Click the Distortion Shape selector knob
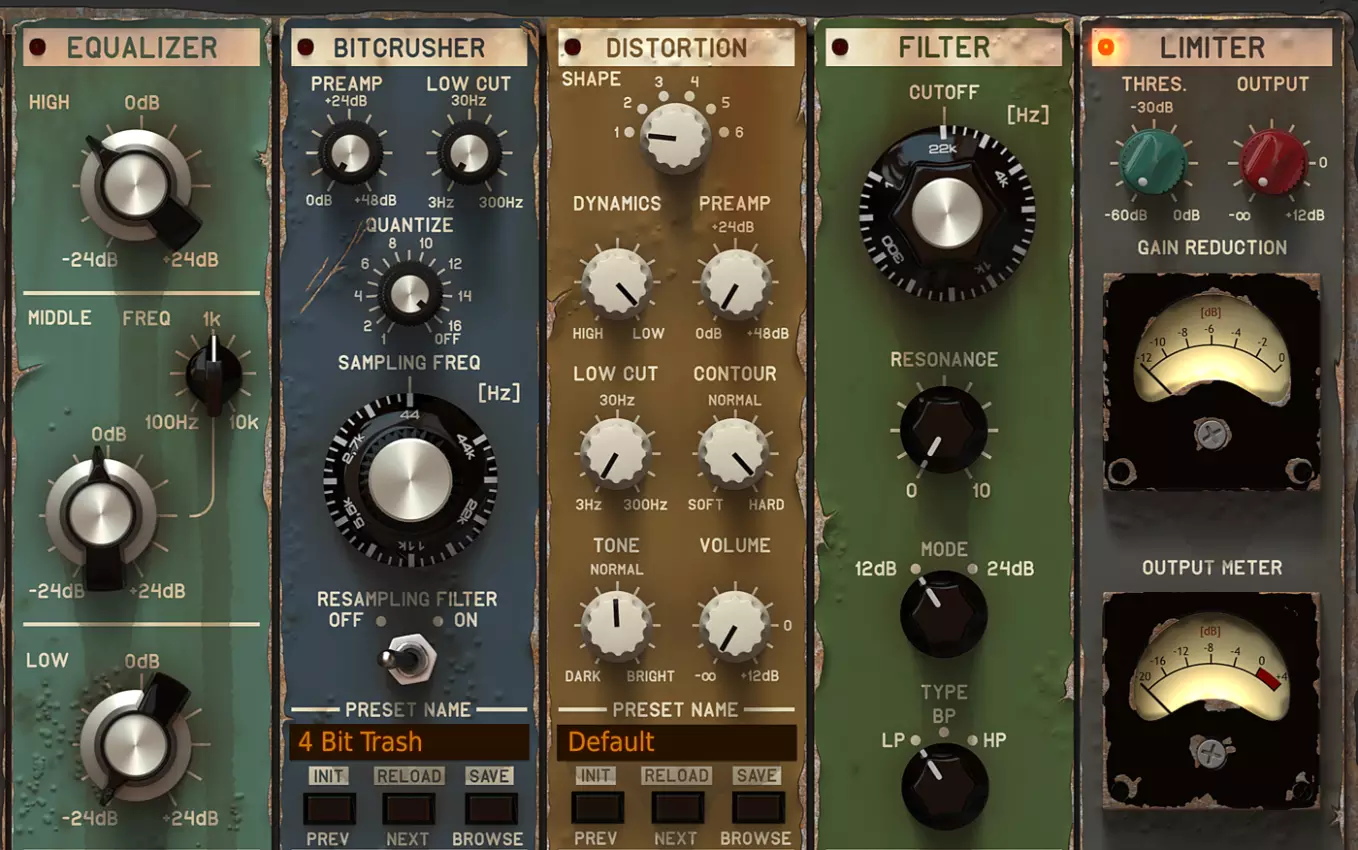1358x850 pixels. coord(675,137)
